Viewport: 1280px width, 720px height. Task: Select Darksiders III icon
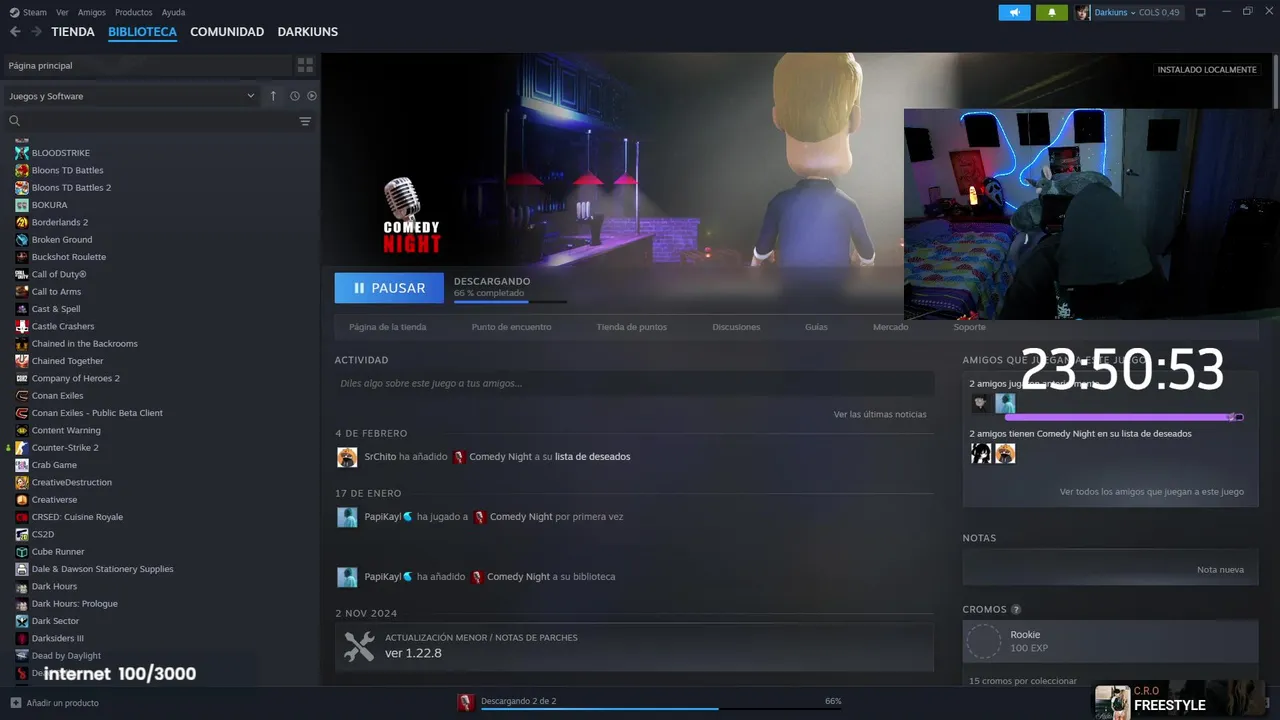pyautogui.click(x=22, y=638)
